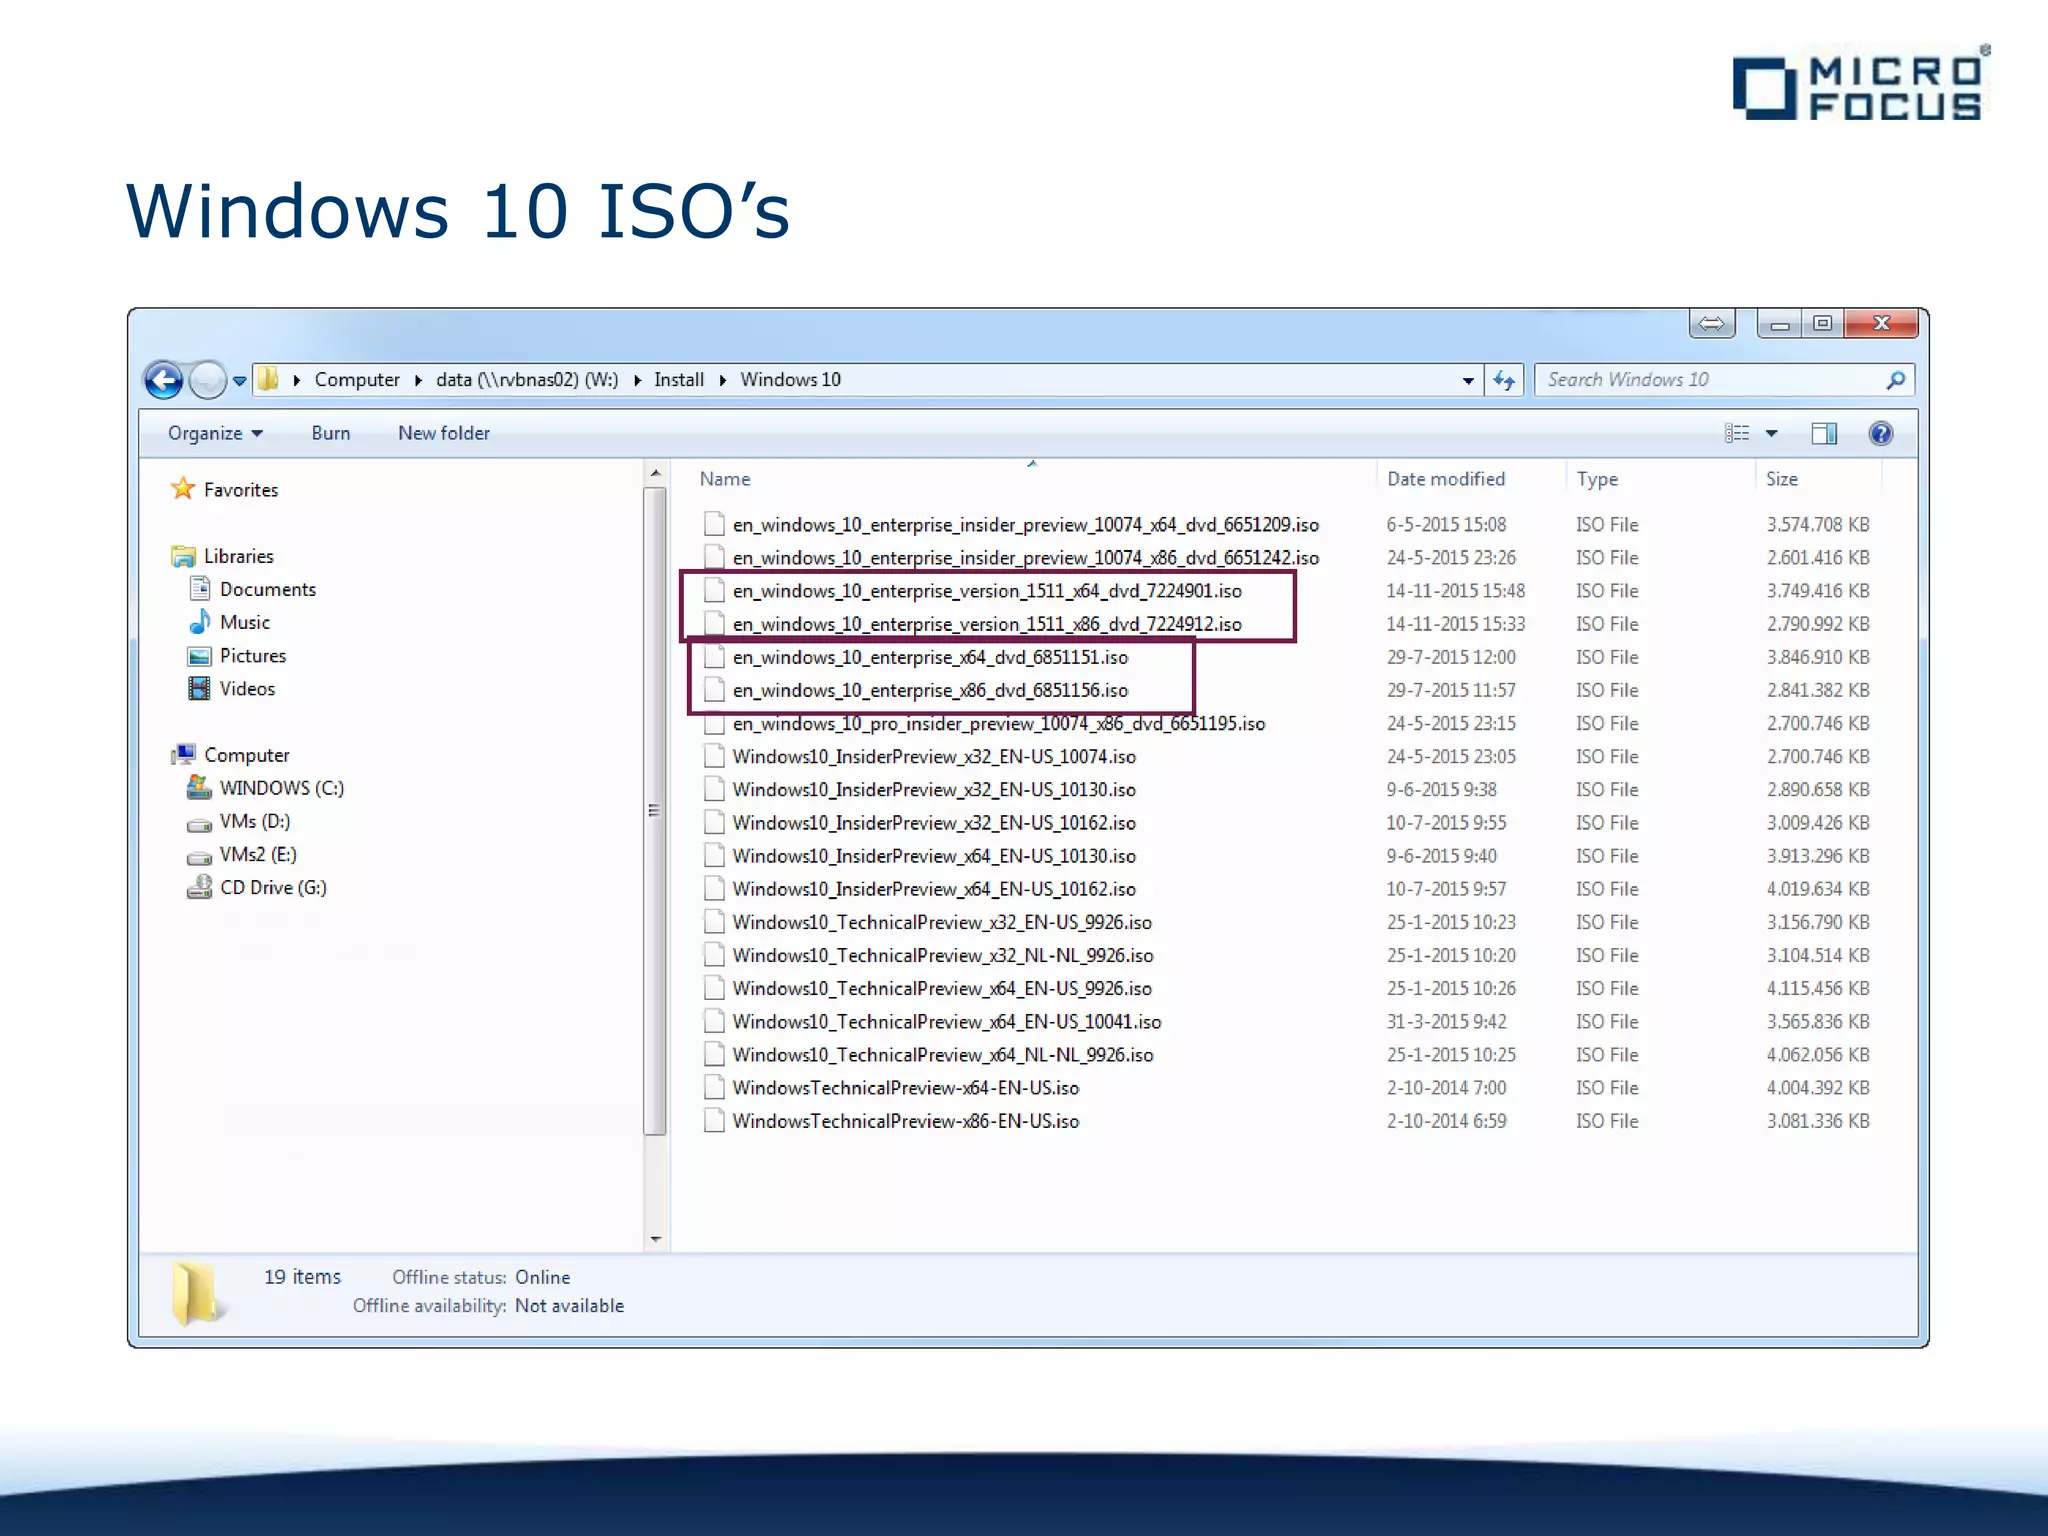Click the Help question mark icon
The image size is (2048, 1536).
[x=1880, y=433]
